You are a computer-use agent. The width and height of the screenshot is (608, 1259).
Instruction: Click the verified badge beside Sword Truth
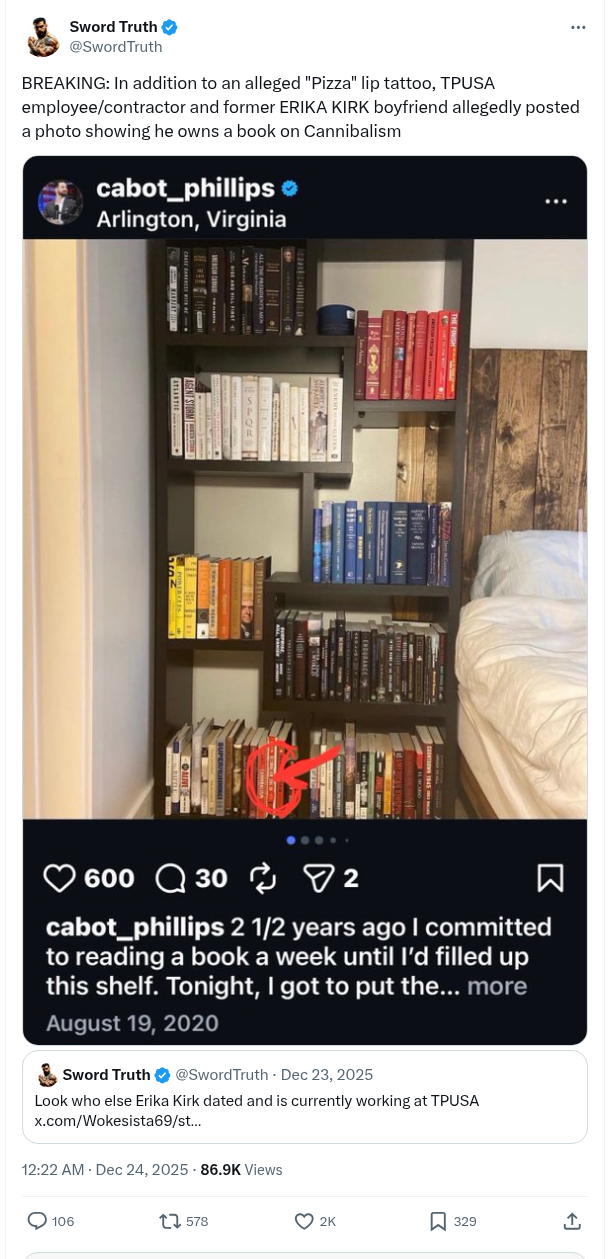[x=171, y=27]
